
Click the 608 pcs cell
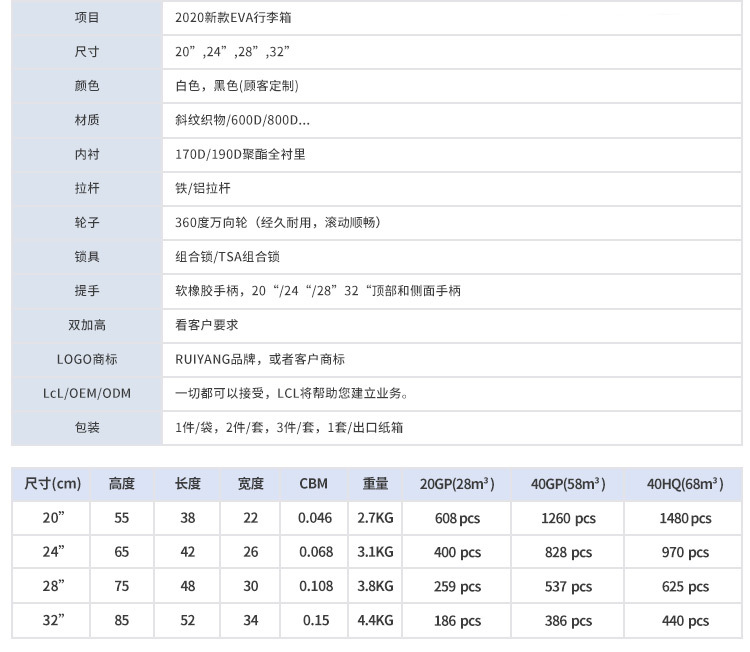coord(457,519)
